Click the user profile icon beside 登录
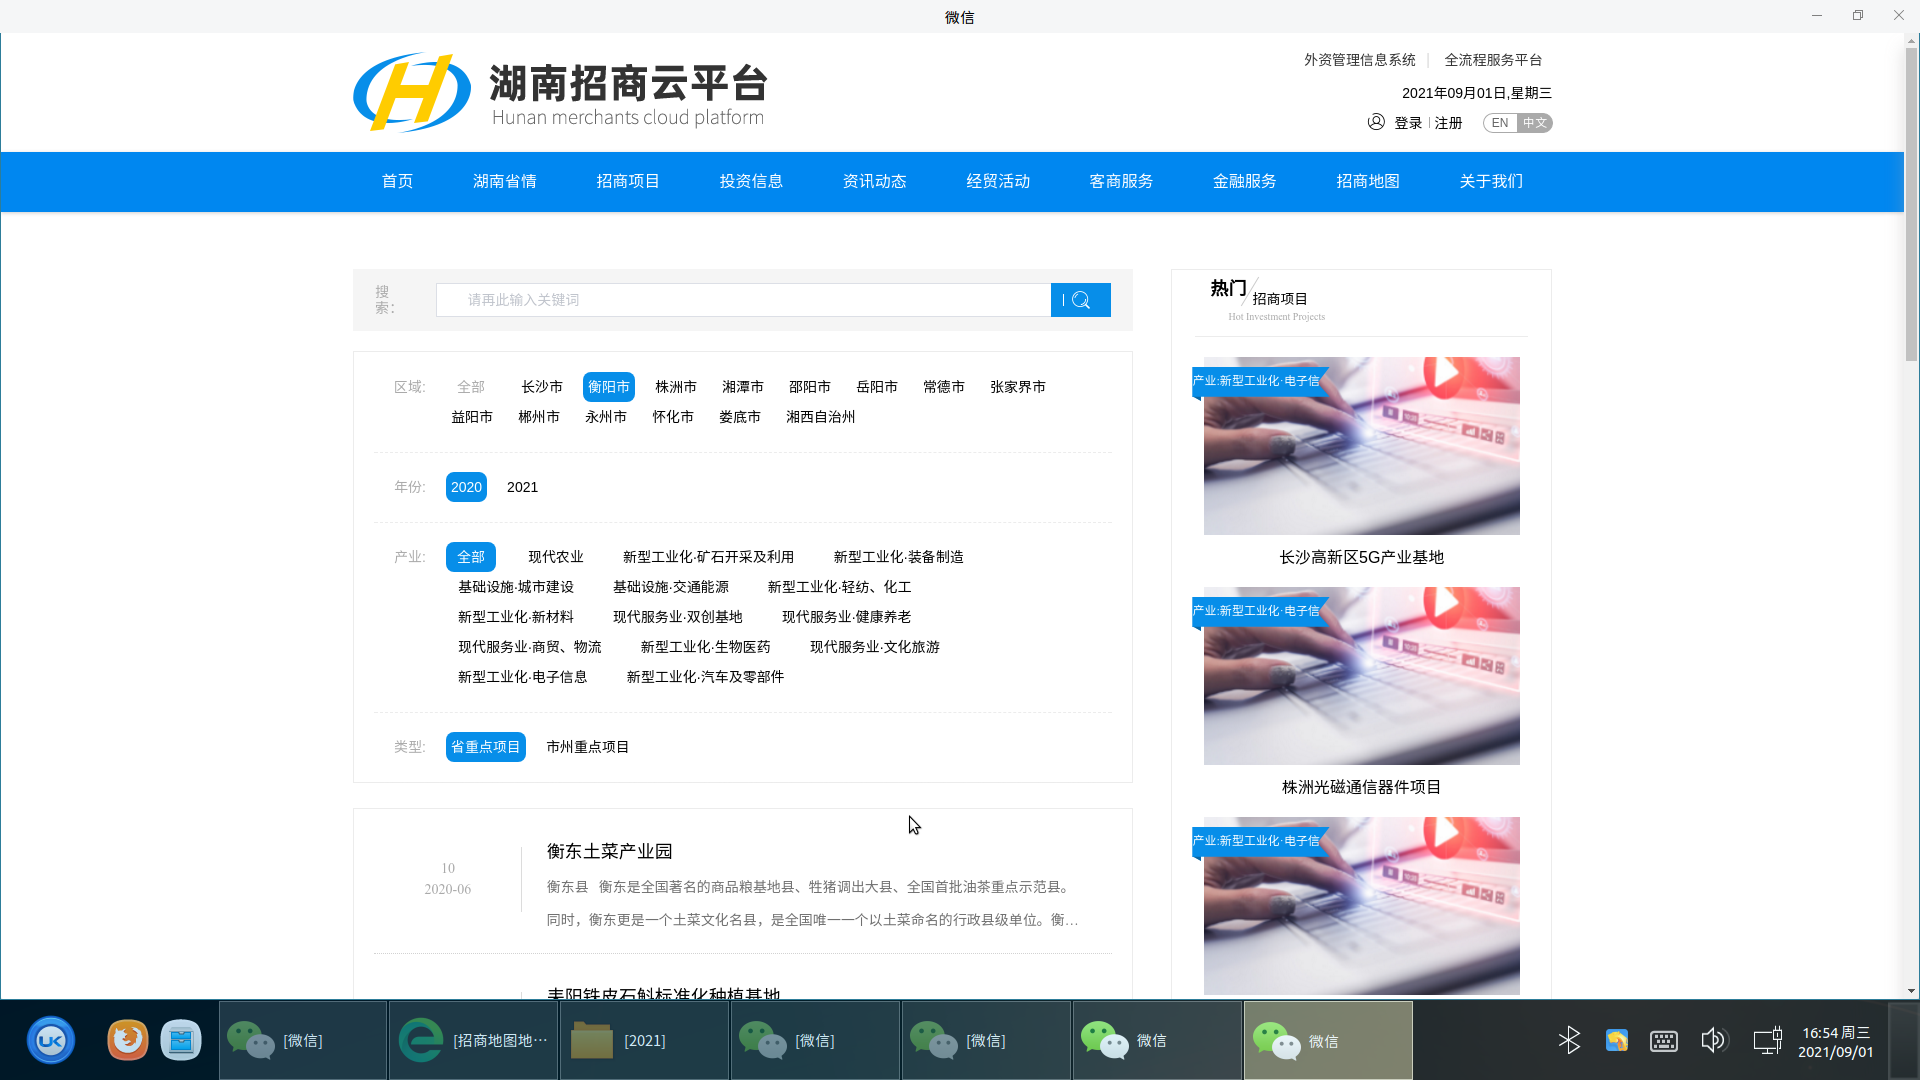Screen dimensions: 1920x1080 [1376, 122]
